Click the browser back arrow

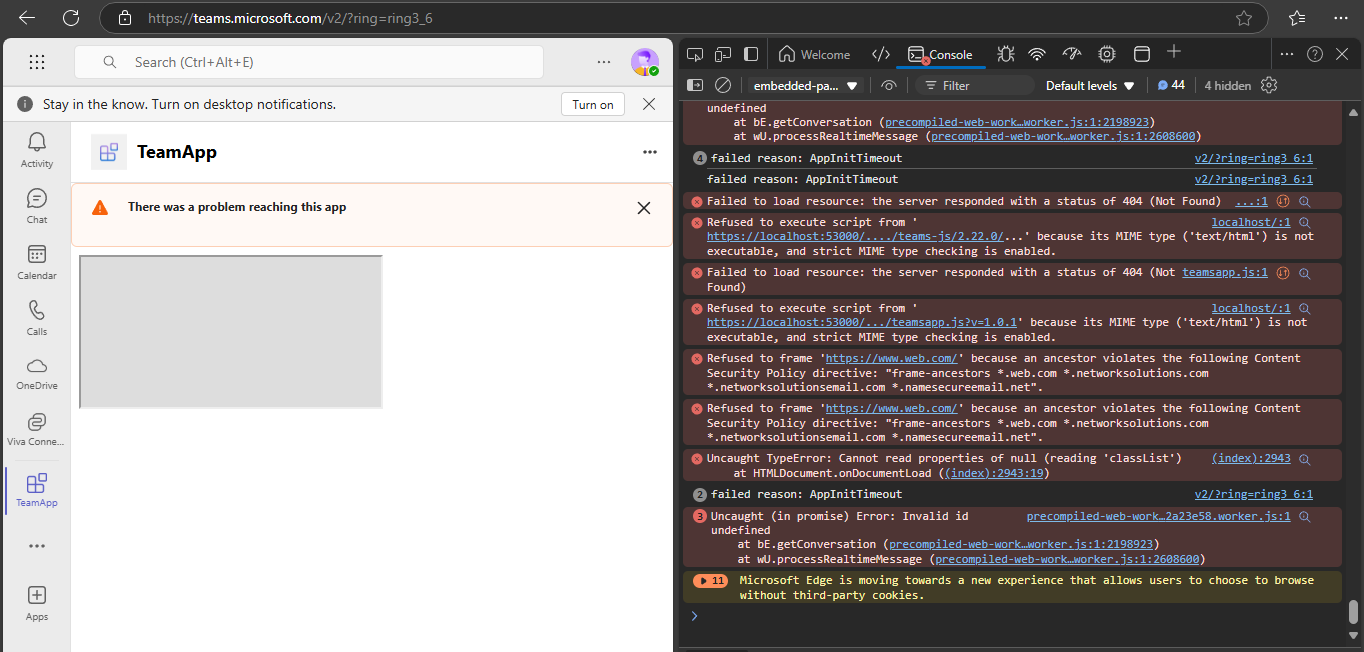tap(27, 18)
